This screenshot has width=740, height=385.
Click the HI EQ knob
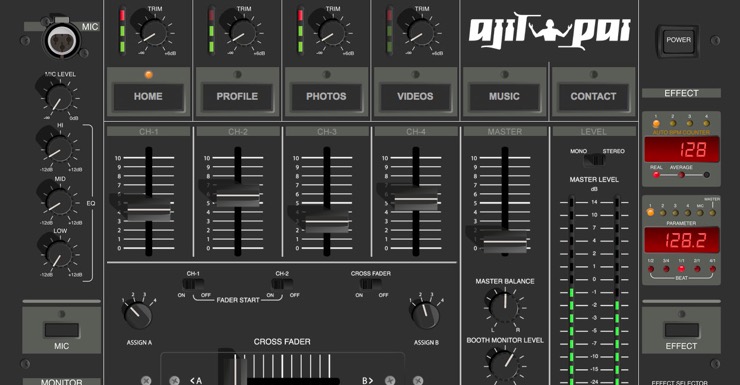click(59, 149)
